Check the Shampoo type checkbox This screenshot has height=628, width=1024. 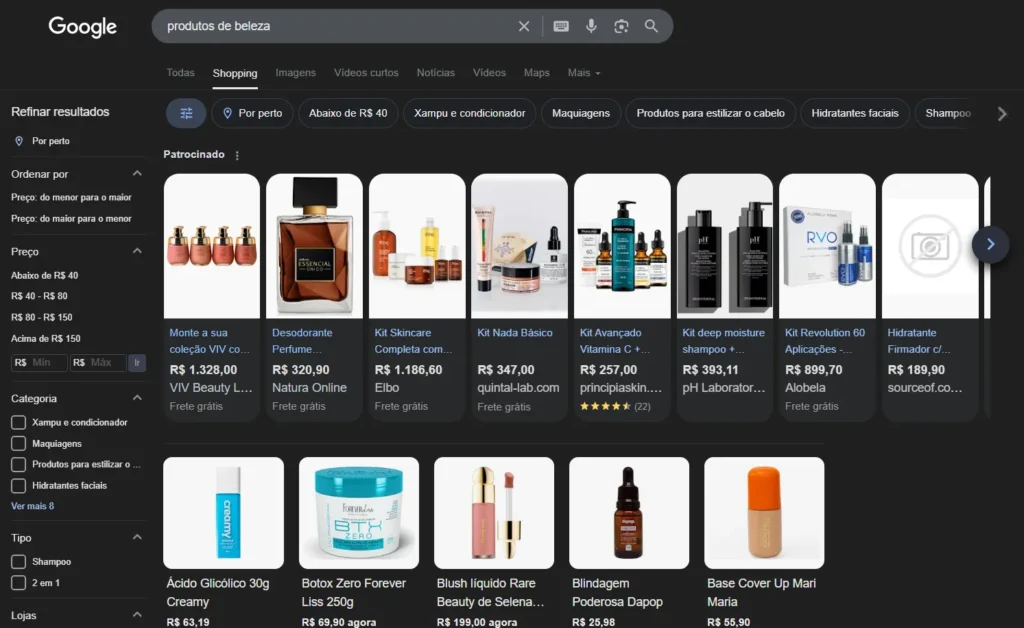[x=18, y=562]
